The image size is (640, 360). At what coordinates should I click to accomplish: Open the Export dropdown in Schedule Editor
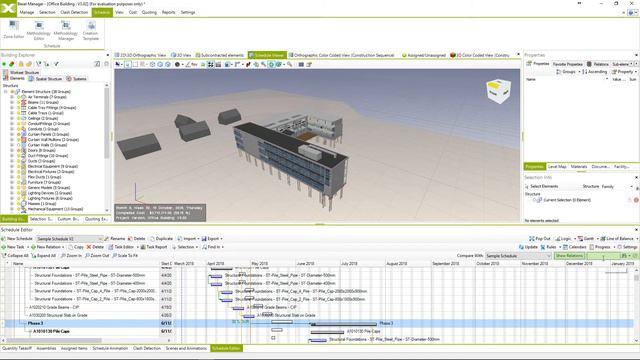pyautogui.click(x=212, y=238)
